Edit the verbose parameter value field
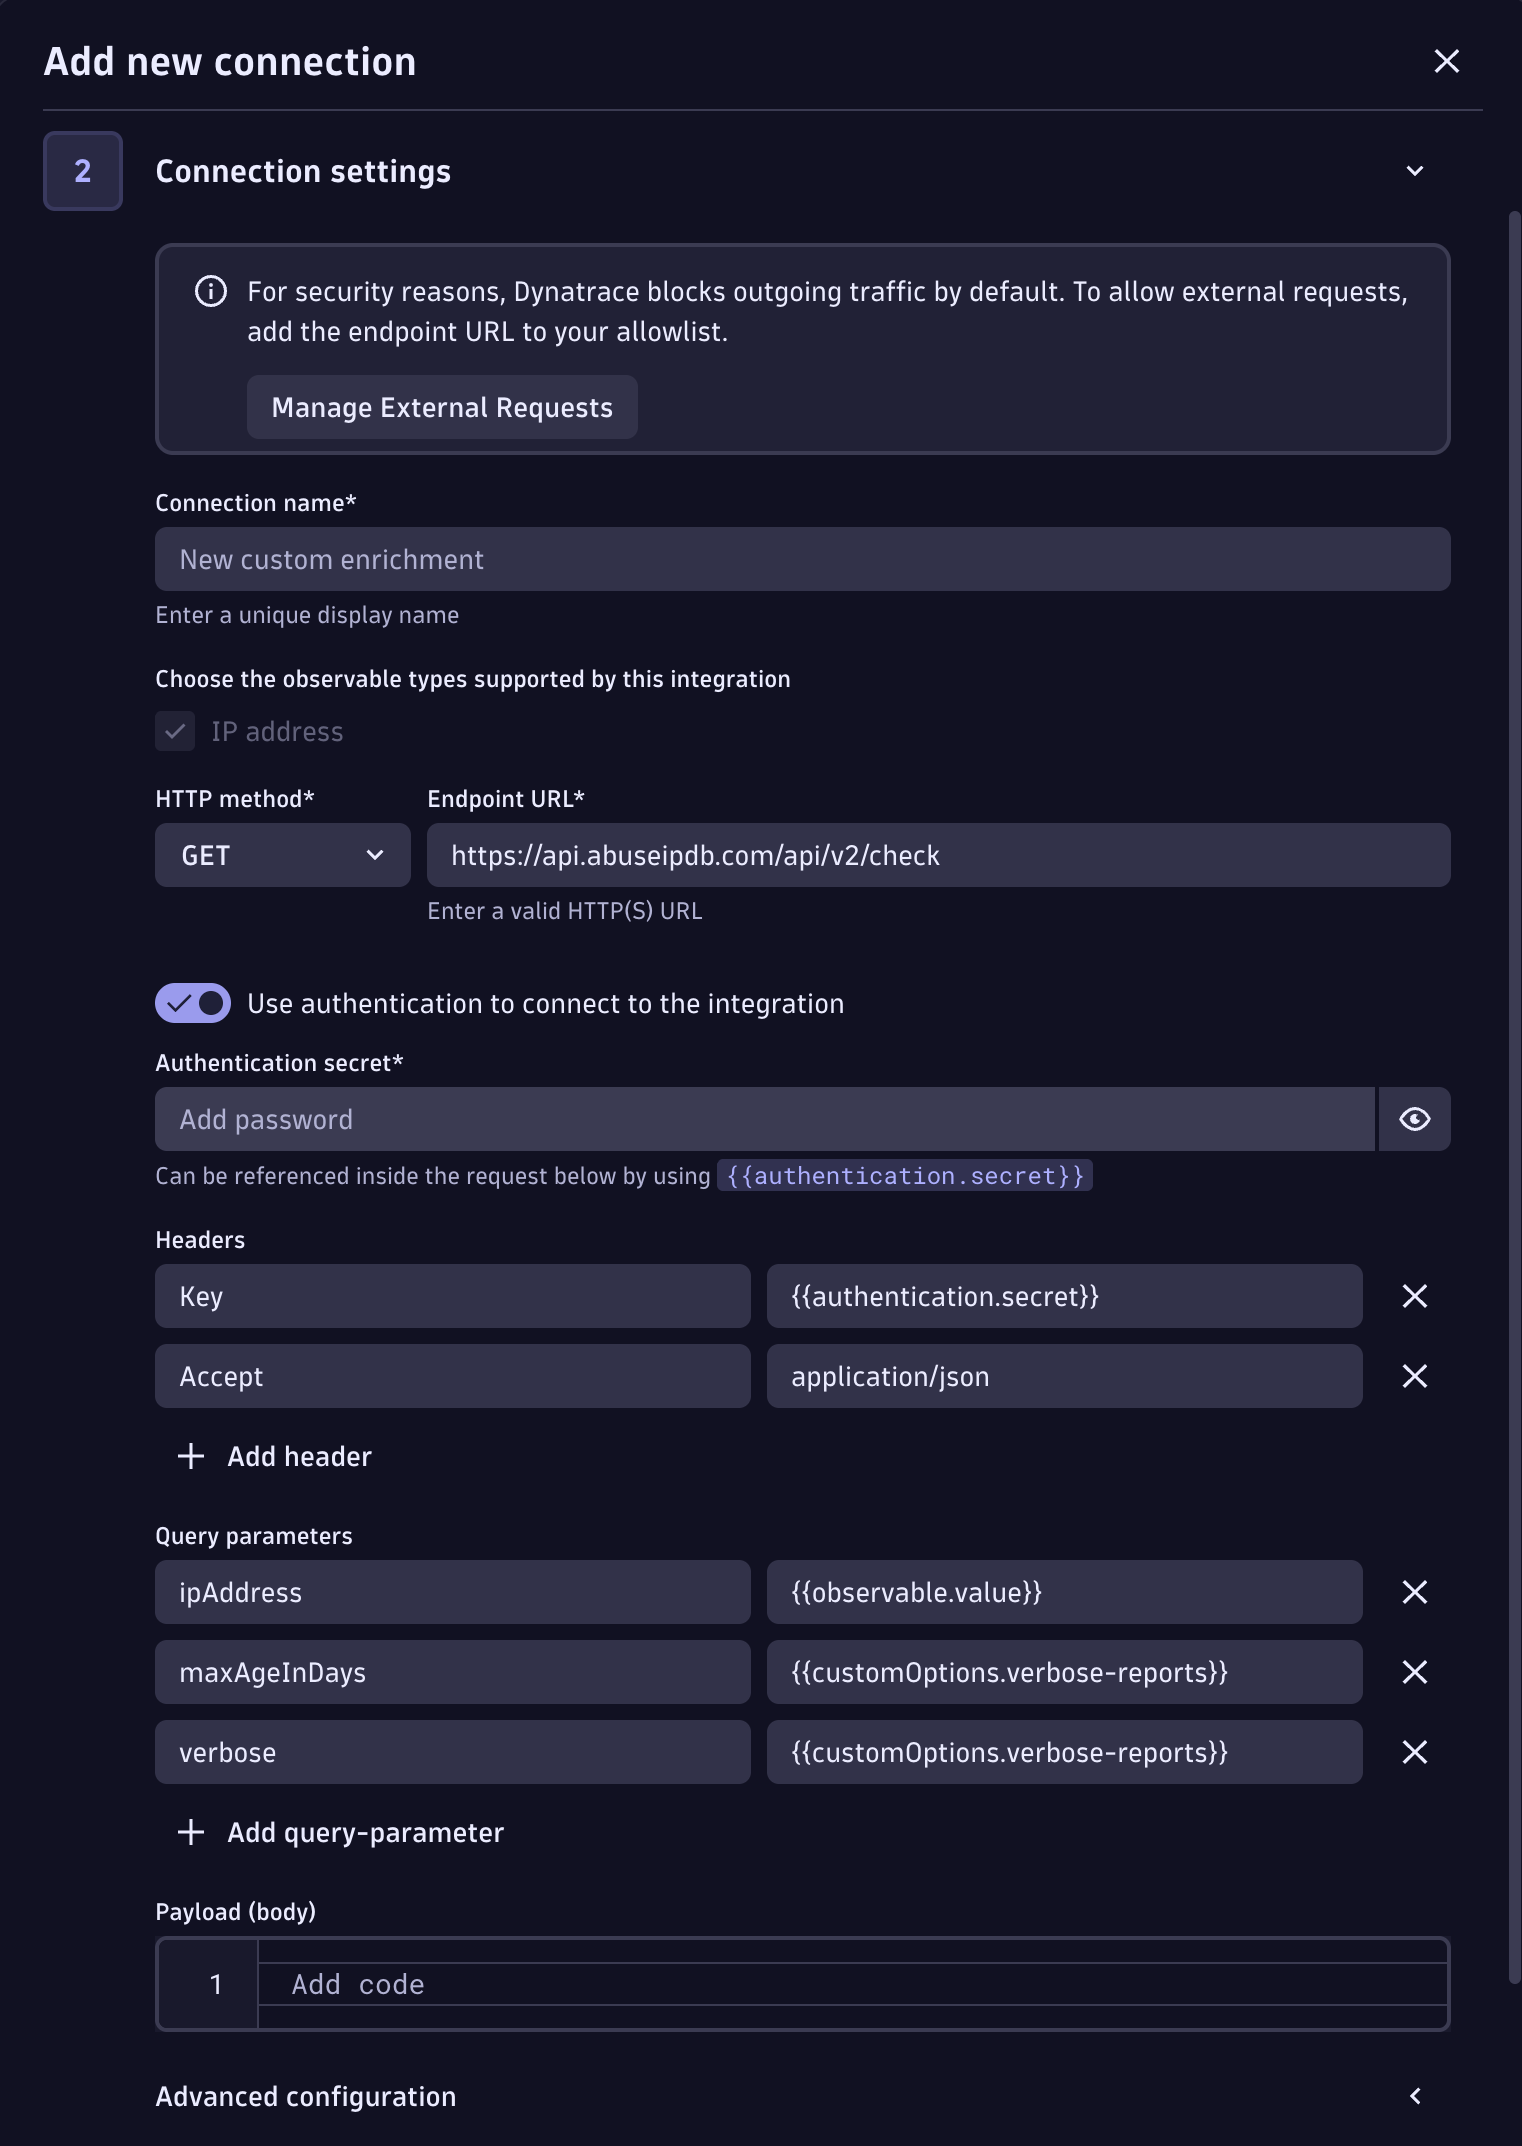The height and width of the screenshot is (2146, 1522). click(1064, 1752)
